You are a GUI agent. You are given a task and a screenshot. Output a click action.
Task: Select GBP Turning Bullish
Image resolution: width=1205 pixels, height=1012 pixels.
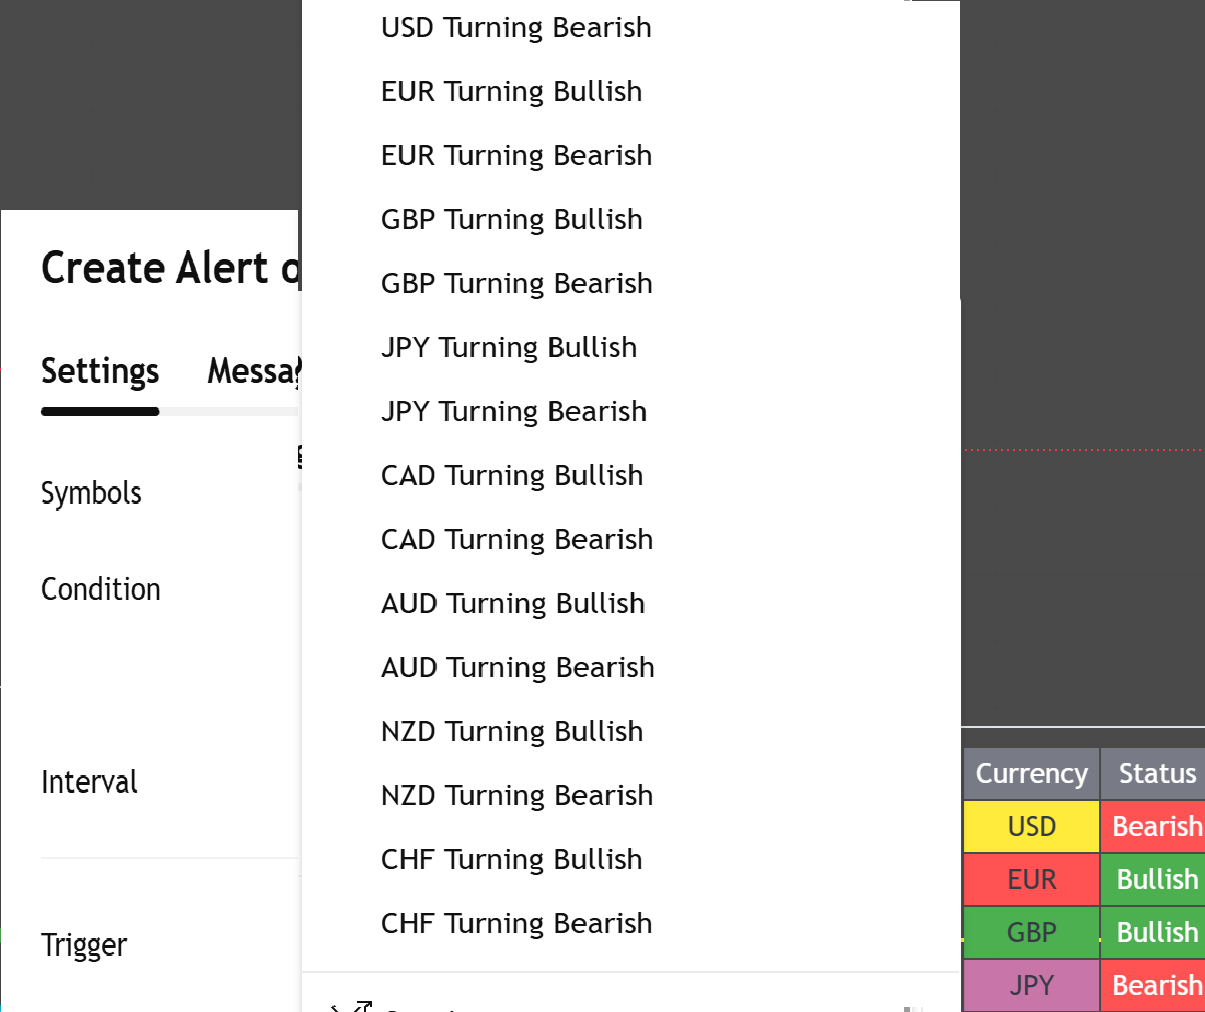512,219
